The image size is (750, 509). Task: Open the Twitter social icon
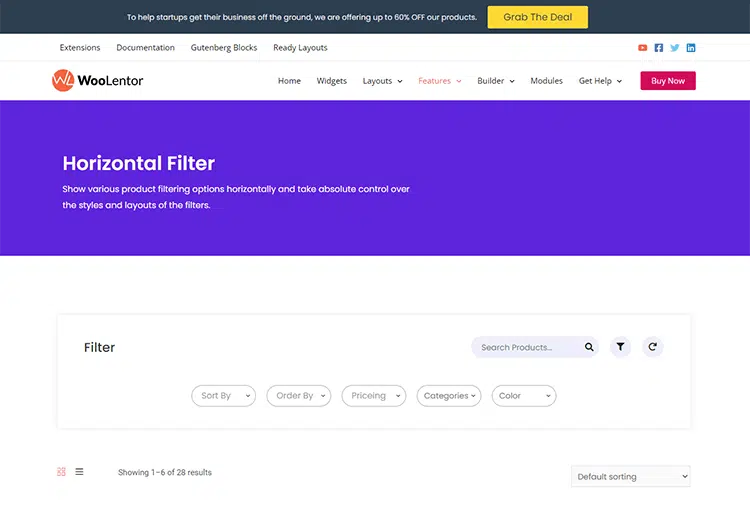tap(675, 48)
